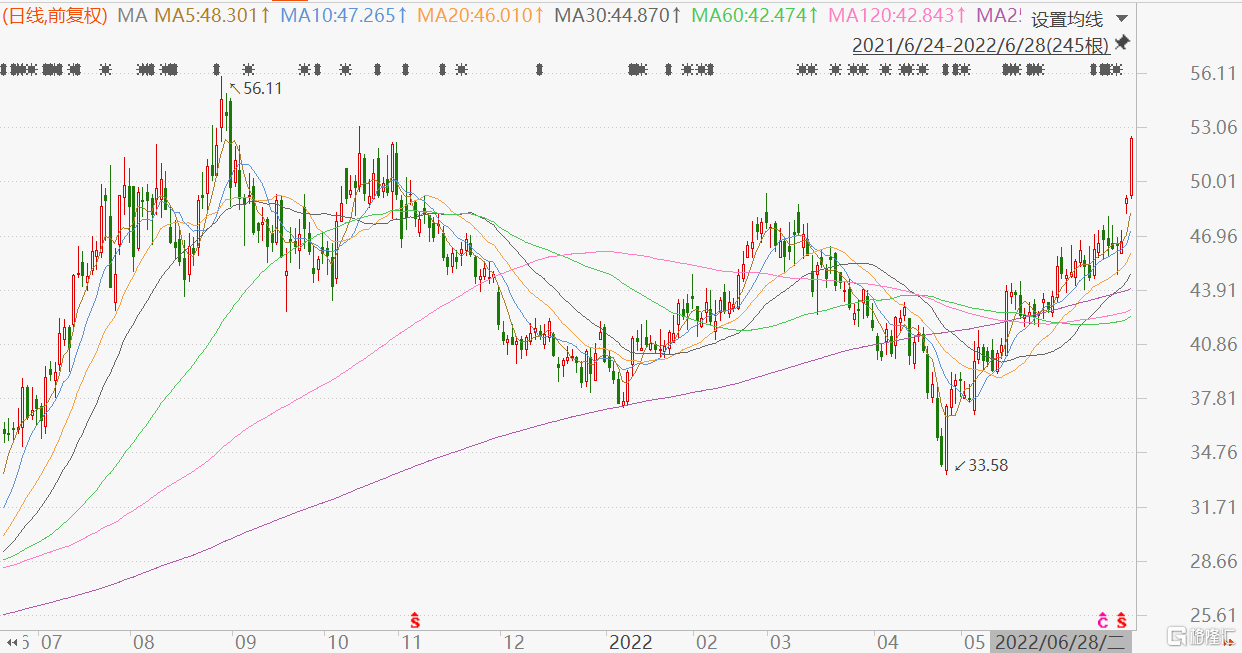Image resolution: width=1242 pixels, height=653 pixels.
Task: Click the scroll-left double arrow icon
Action: [x=12, y=641]
